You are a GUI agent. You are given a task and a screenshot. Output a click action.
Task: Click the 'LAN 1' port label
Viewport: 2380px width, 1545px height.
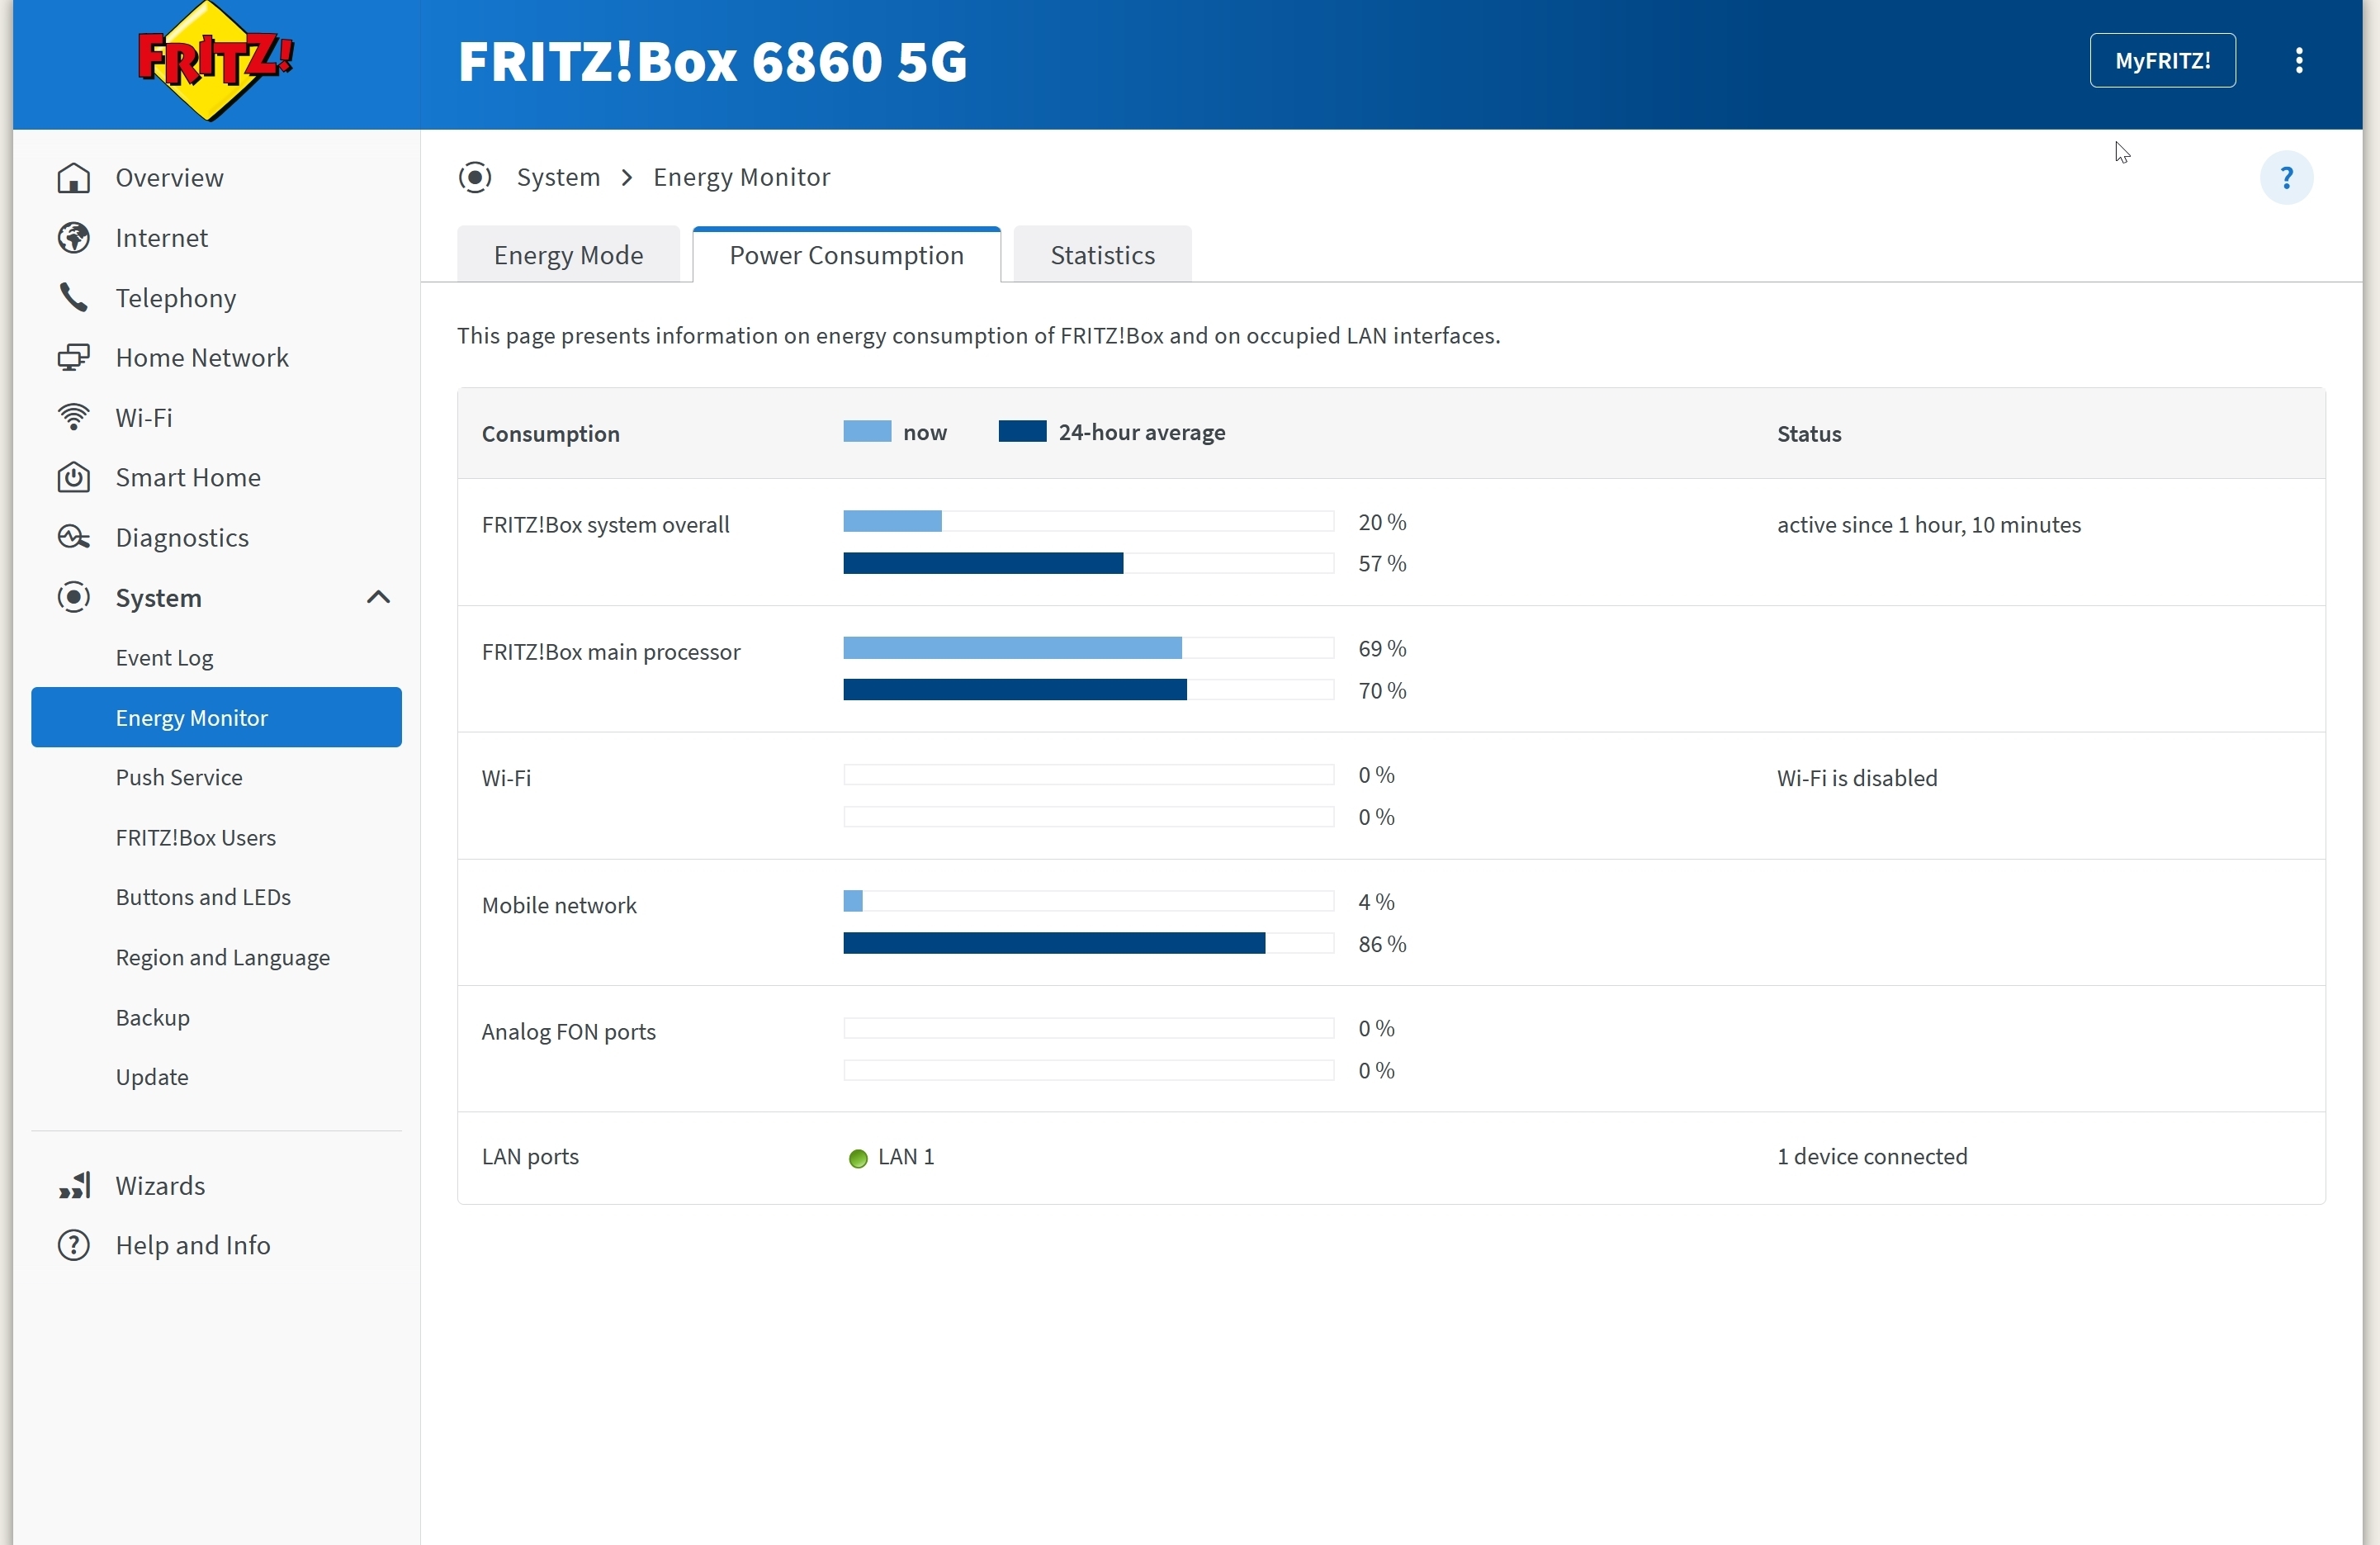click(906, 1157)
